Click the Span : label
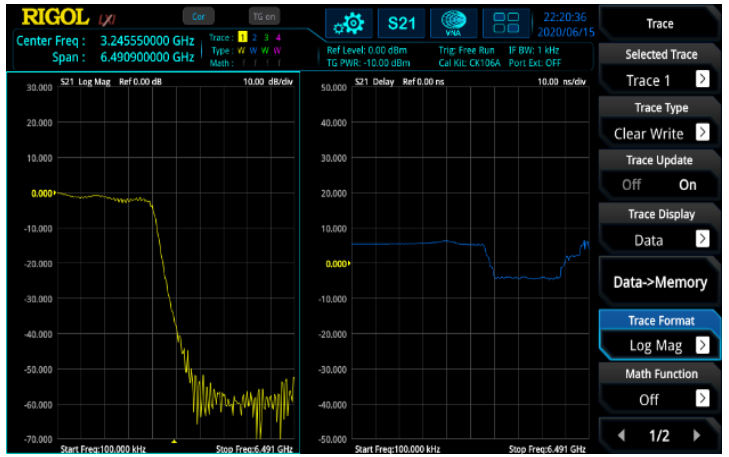The height and width of the screenshot is (457, 729). tap(68, 57)
